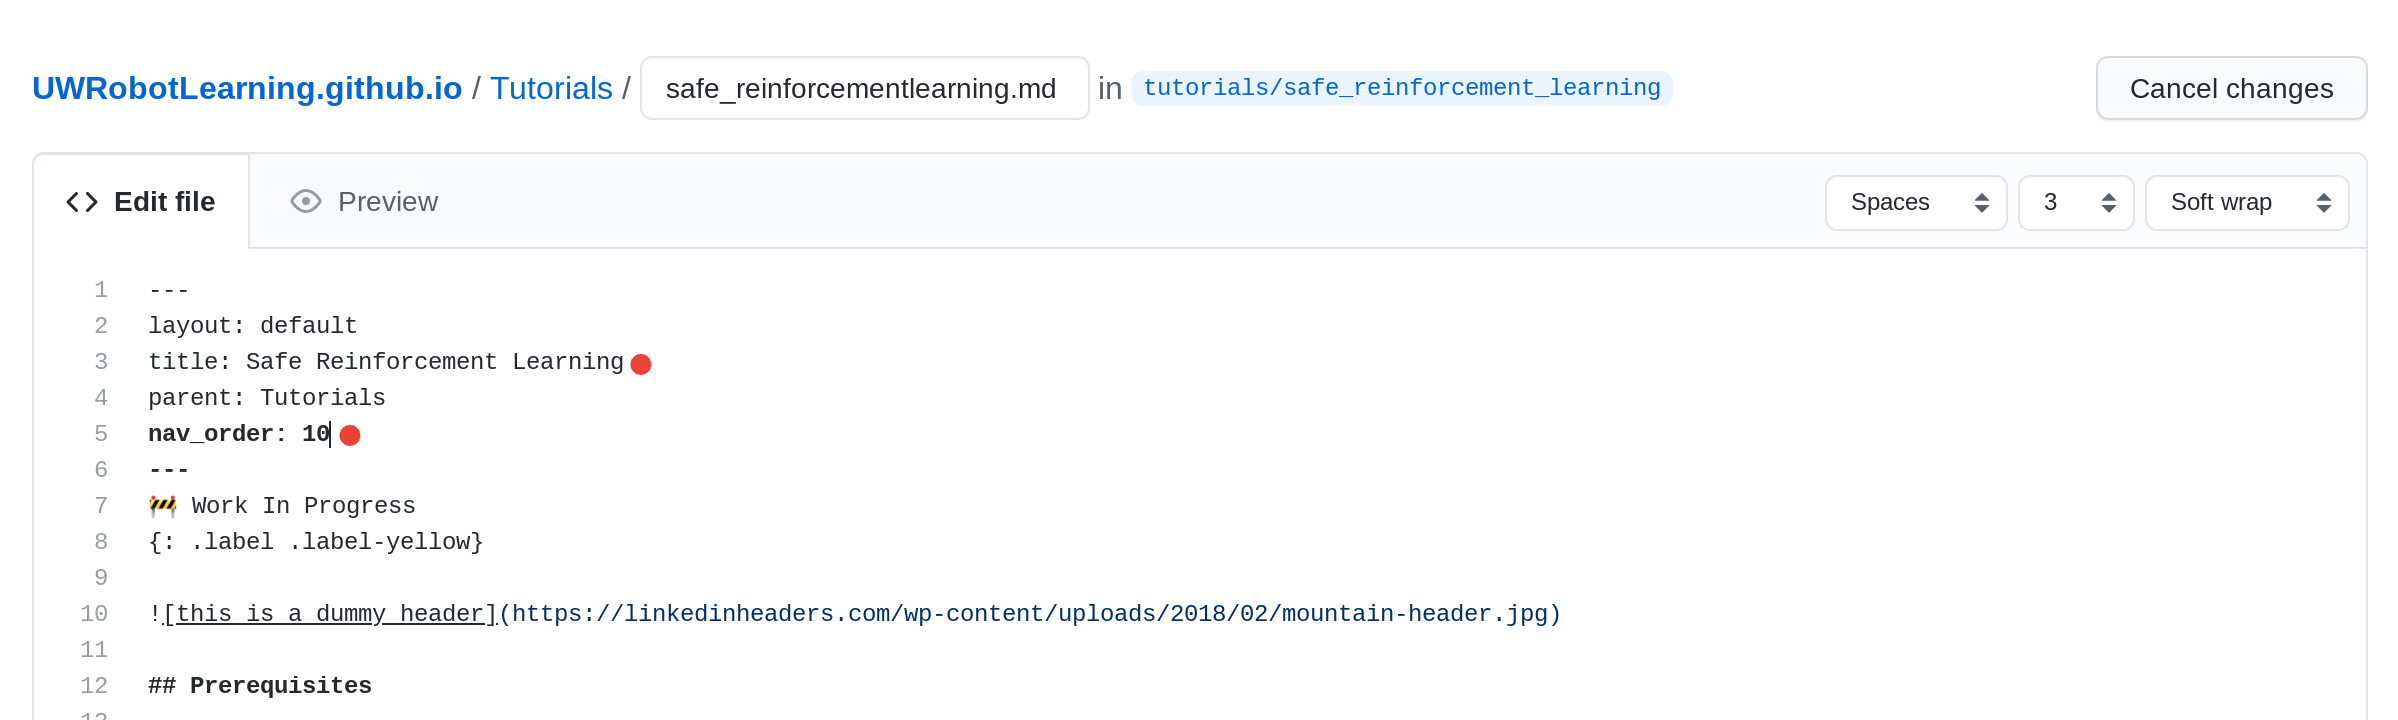Viewport: 2398px width, 720px height.
Task: Switch to the Edit file tab
Action: pyautogui.click(x=141, y=202)
